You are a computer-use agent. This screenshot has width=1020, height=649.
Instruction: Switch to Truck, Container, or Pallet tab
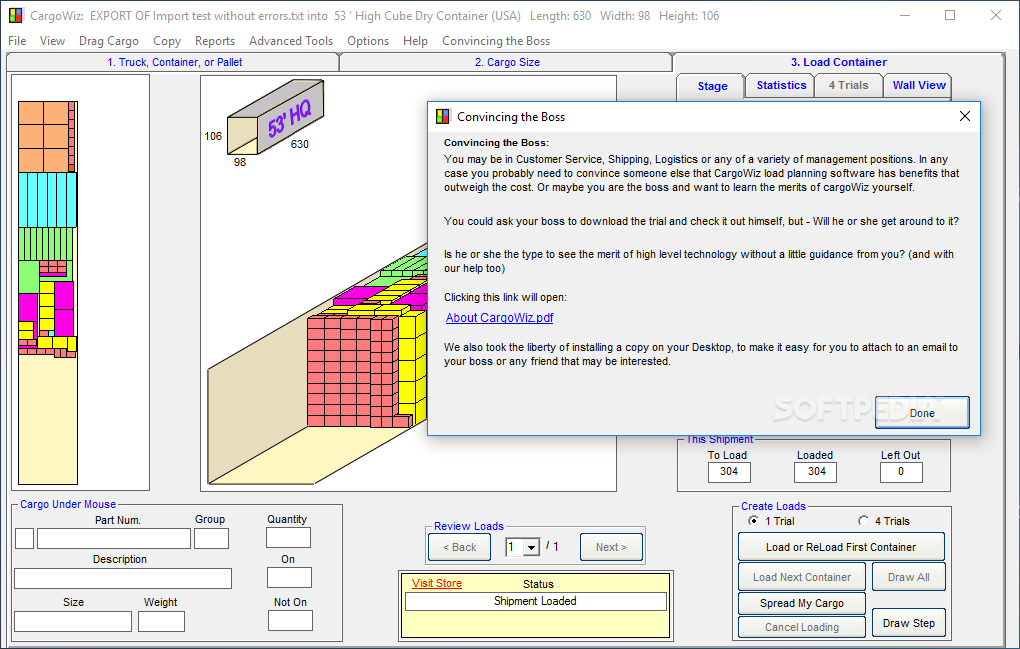(174, 62)
